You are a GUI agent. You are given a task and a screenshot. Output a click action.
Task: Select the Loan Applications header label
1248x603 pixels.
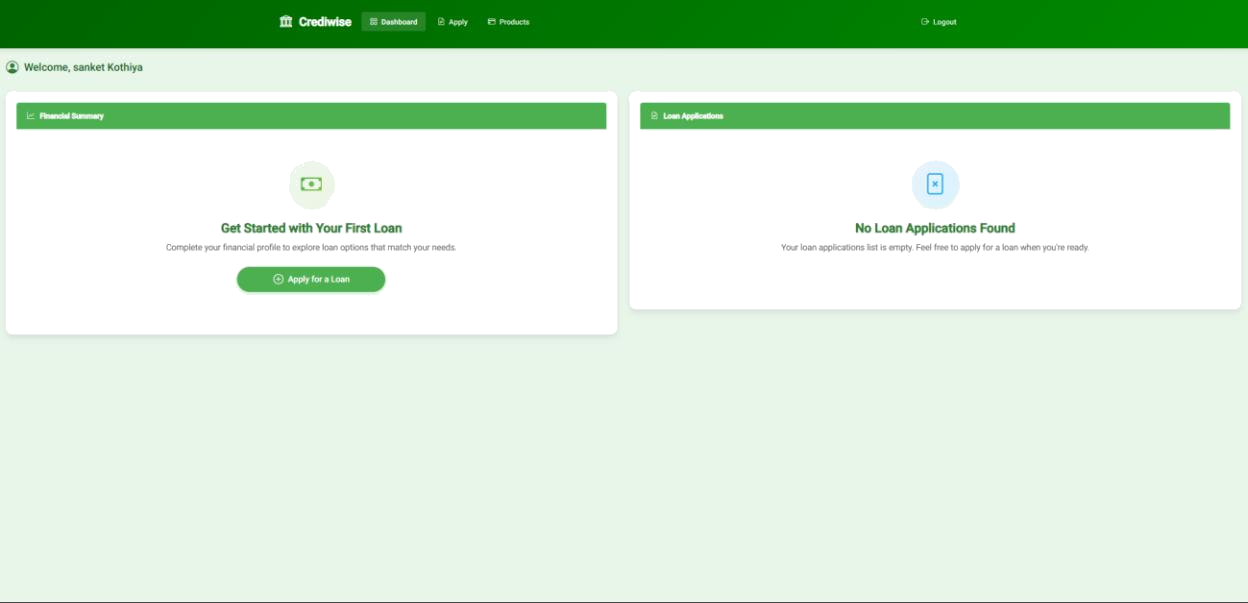693,116
